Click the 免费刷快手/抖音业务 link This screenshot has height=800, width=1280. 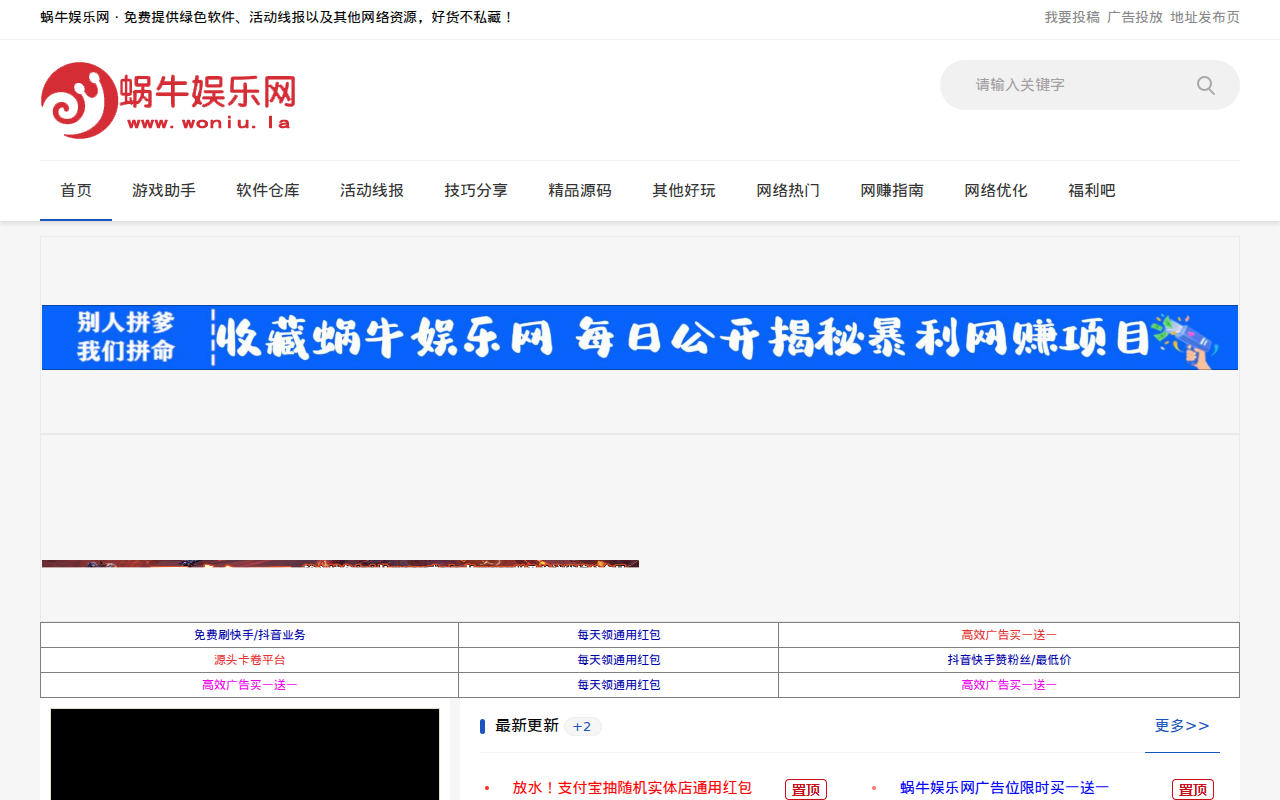coord(248,634)
